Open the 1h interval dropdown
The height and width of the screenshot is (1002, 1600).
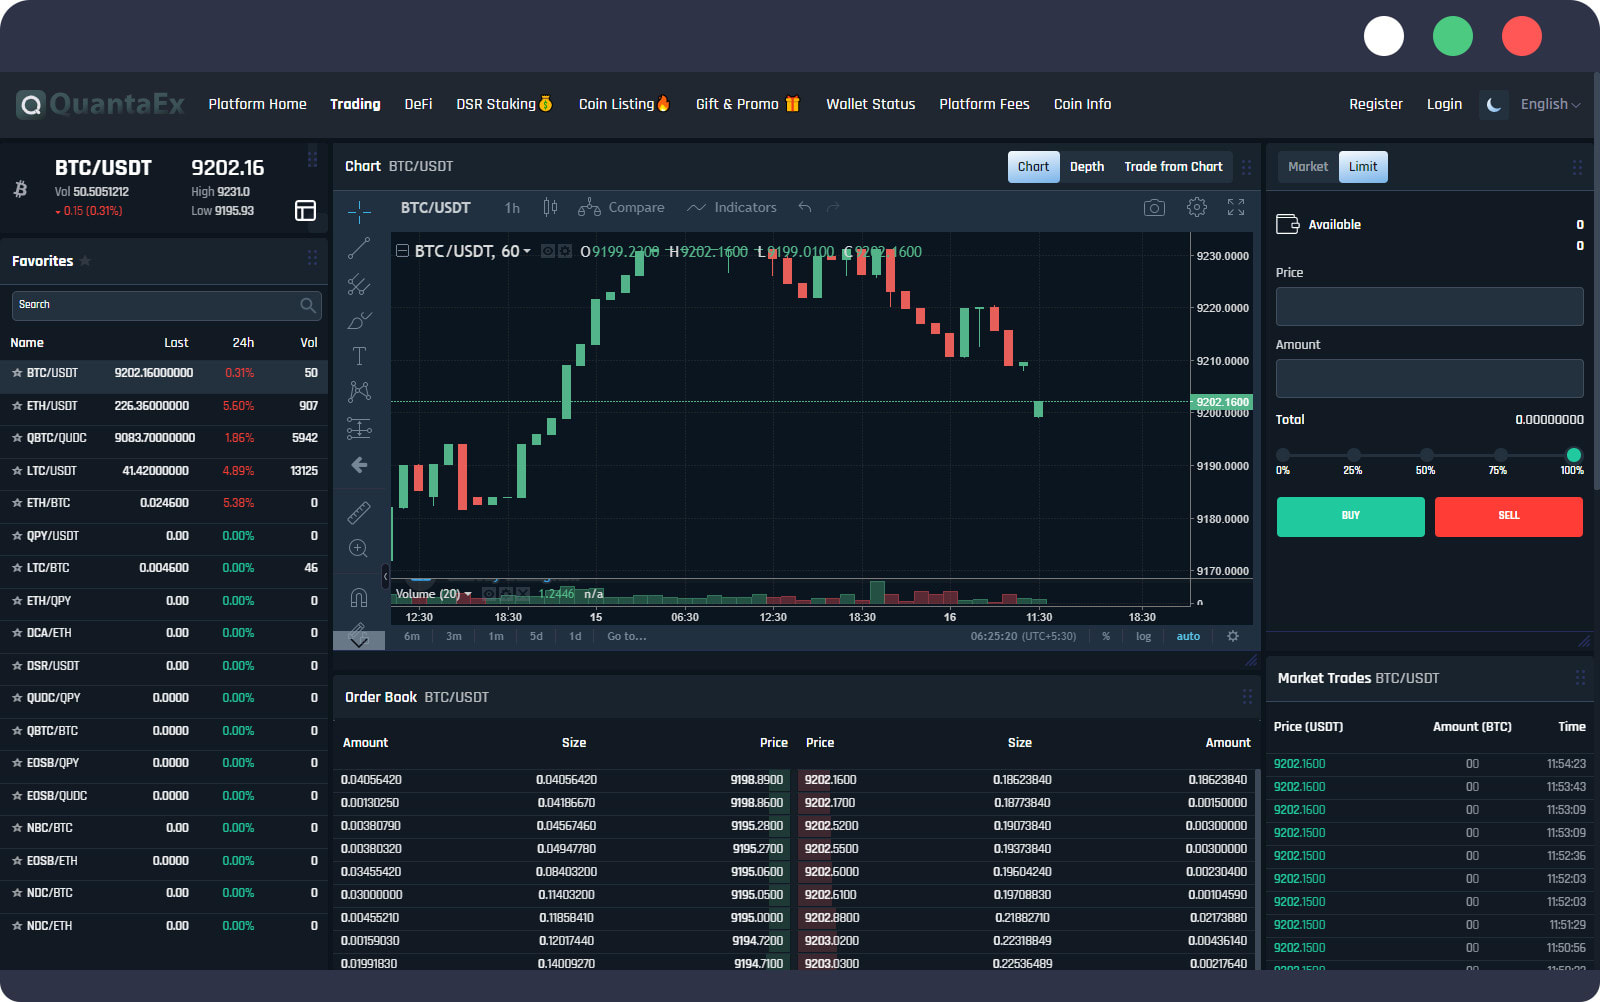tap(512, 208)
